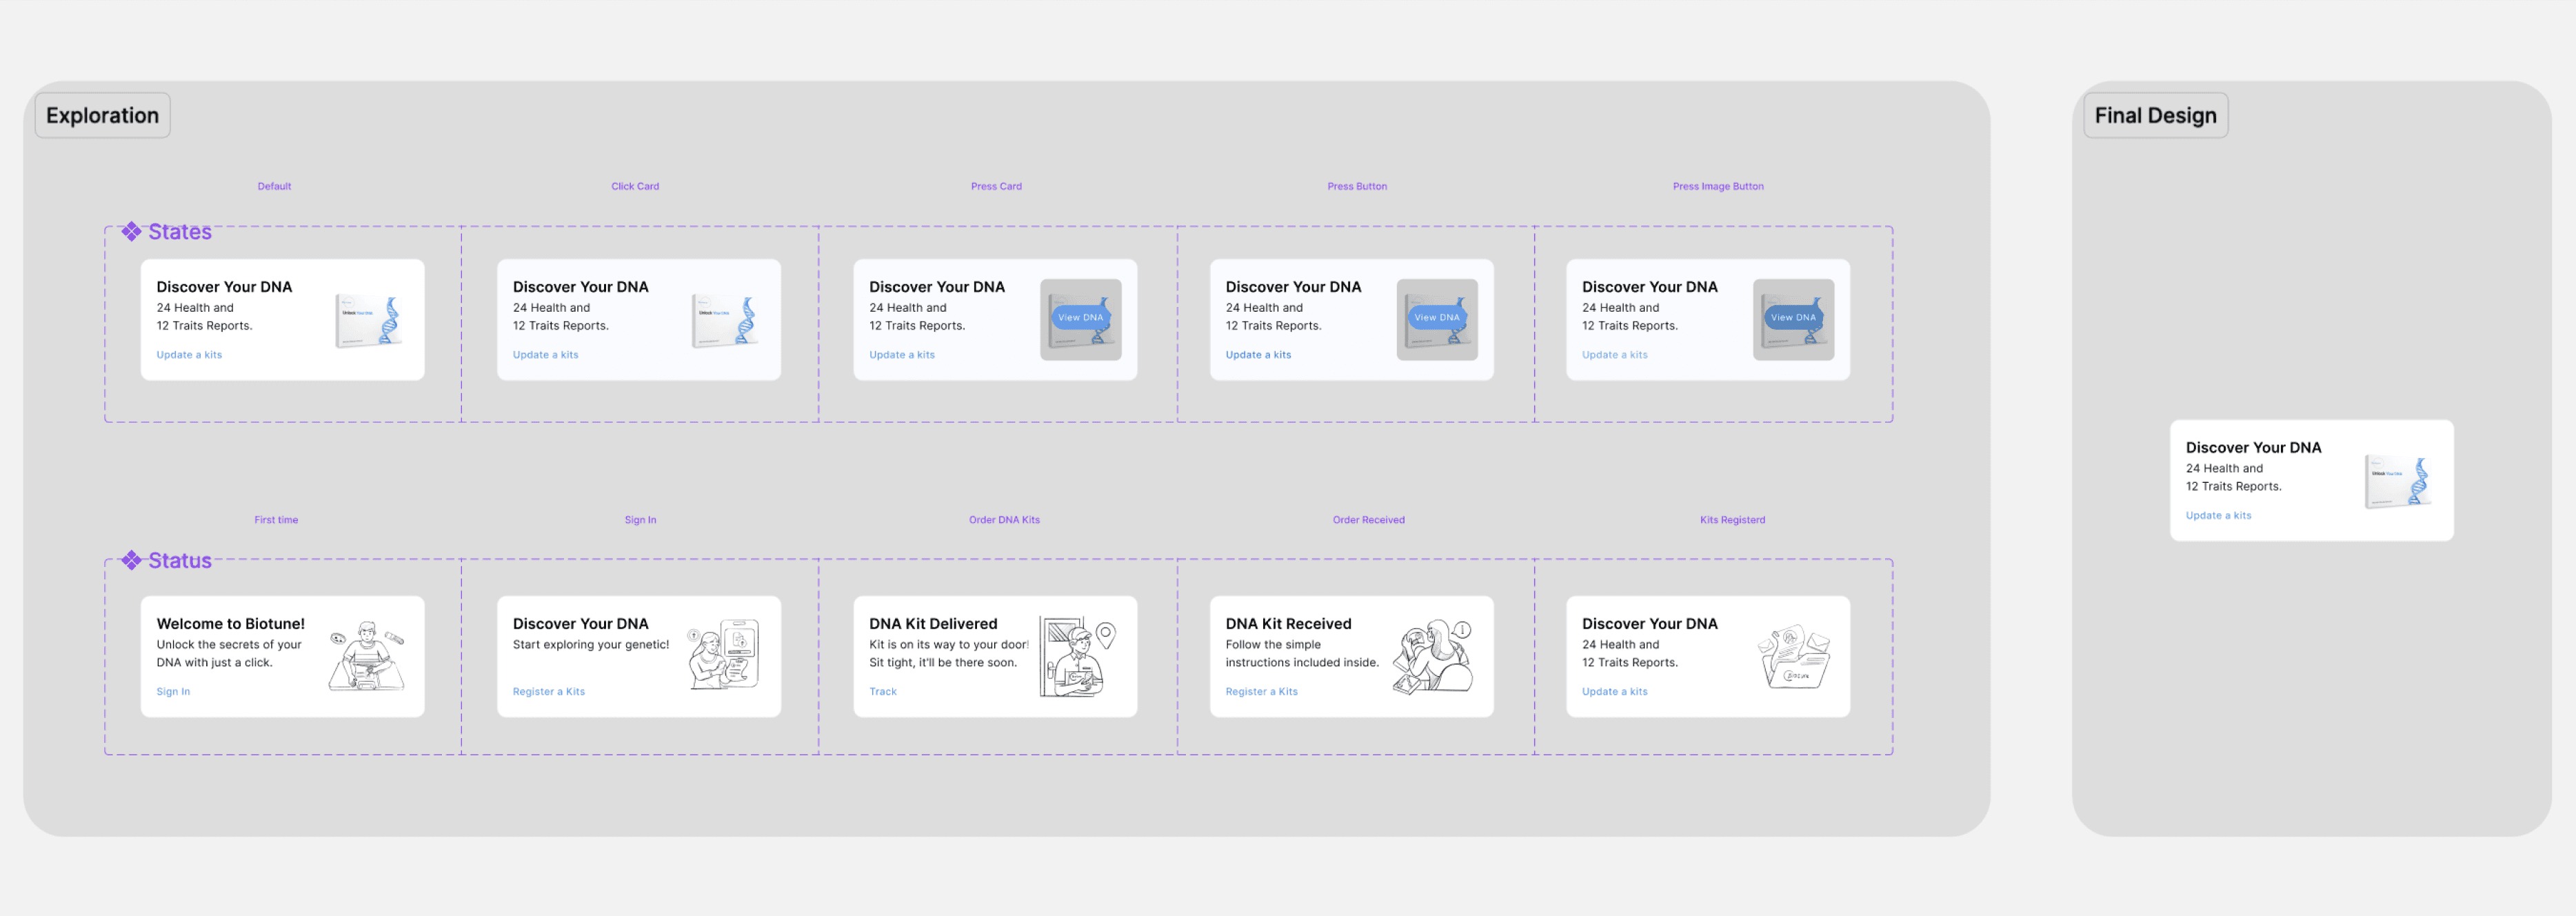
Task: Click Update a kits in Final Design card
Action: coord(2218,516)
